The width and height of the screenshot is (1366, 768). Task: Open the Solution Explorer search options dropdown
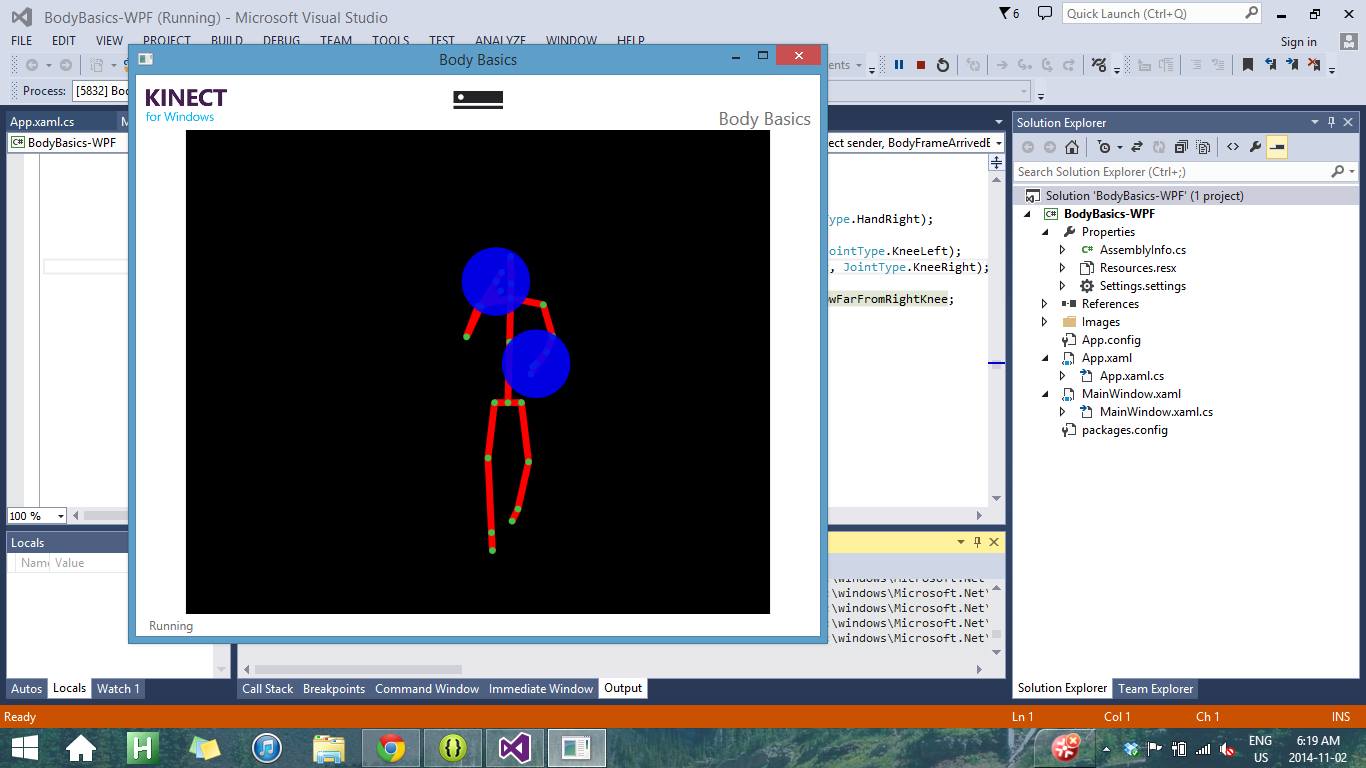[1351, 172]
